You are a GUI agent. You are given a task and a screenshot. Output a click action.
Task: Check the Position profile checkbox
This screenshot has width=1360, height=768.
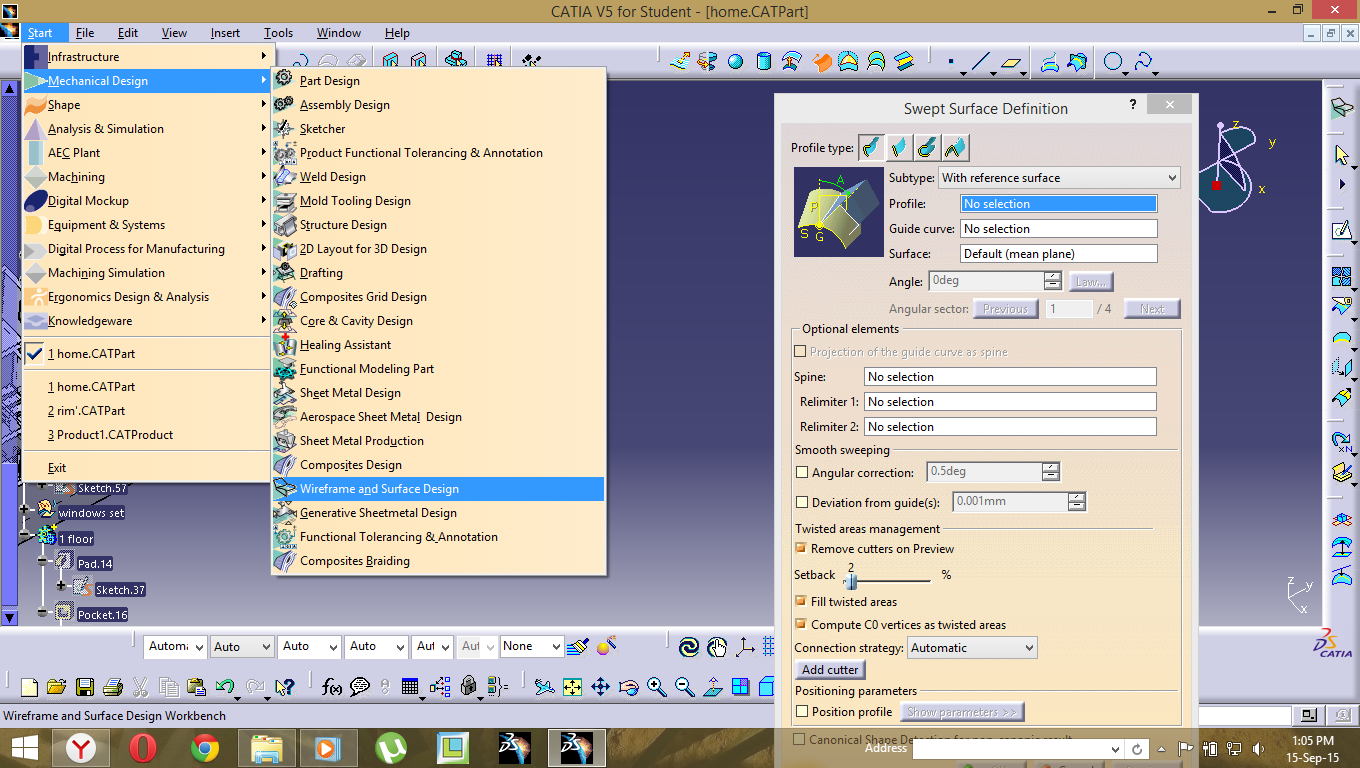point(801,712)
